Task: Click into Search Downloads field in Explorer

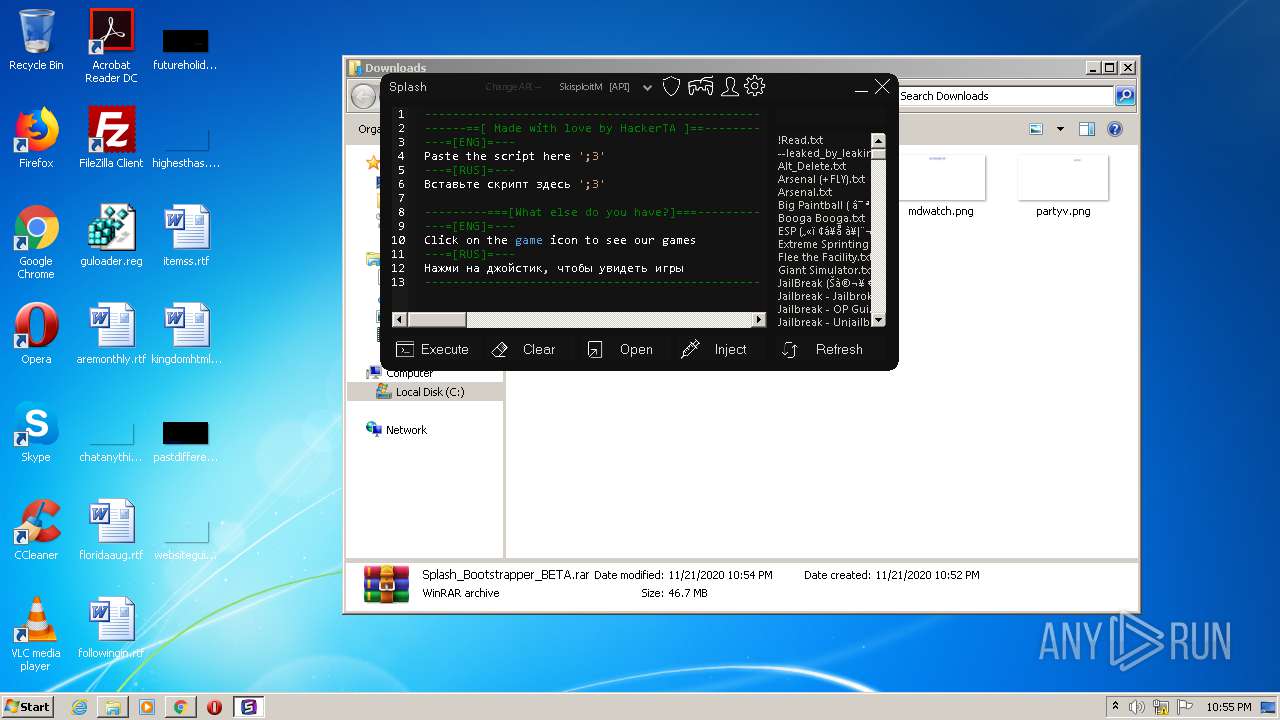Action: coord(1004,96)
